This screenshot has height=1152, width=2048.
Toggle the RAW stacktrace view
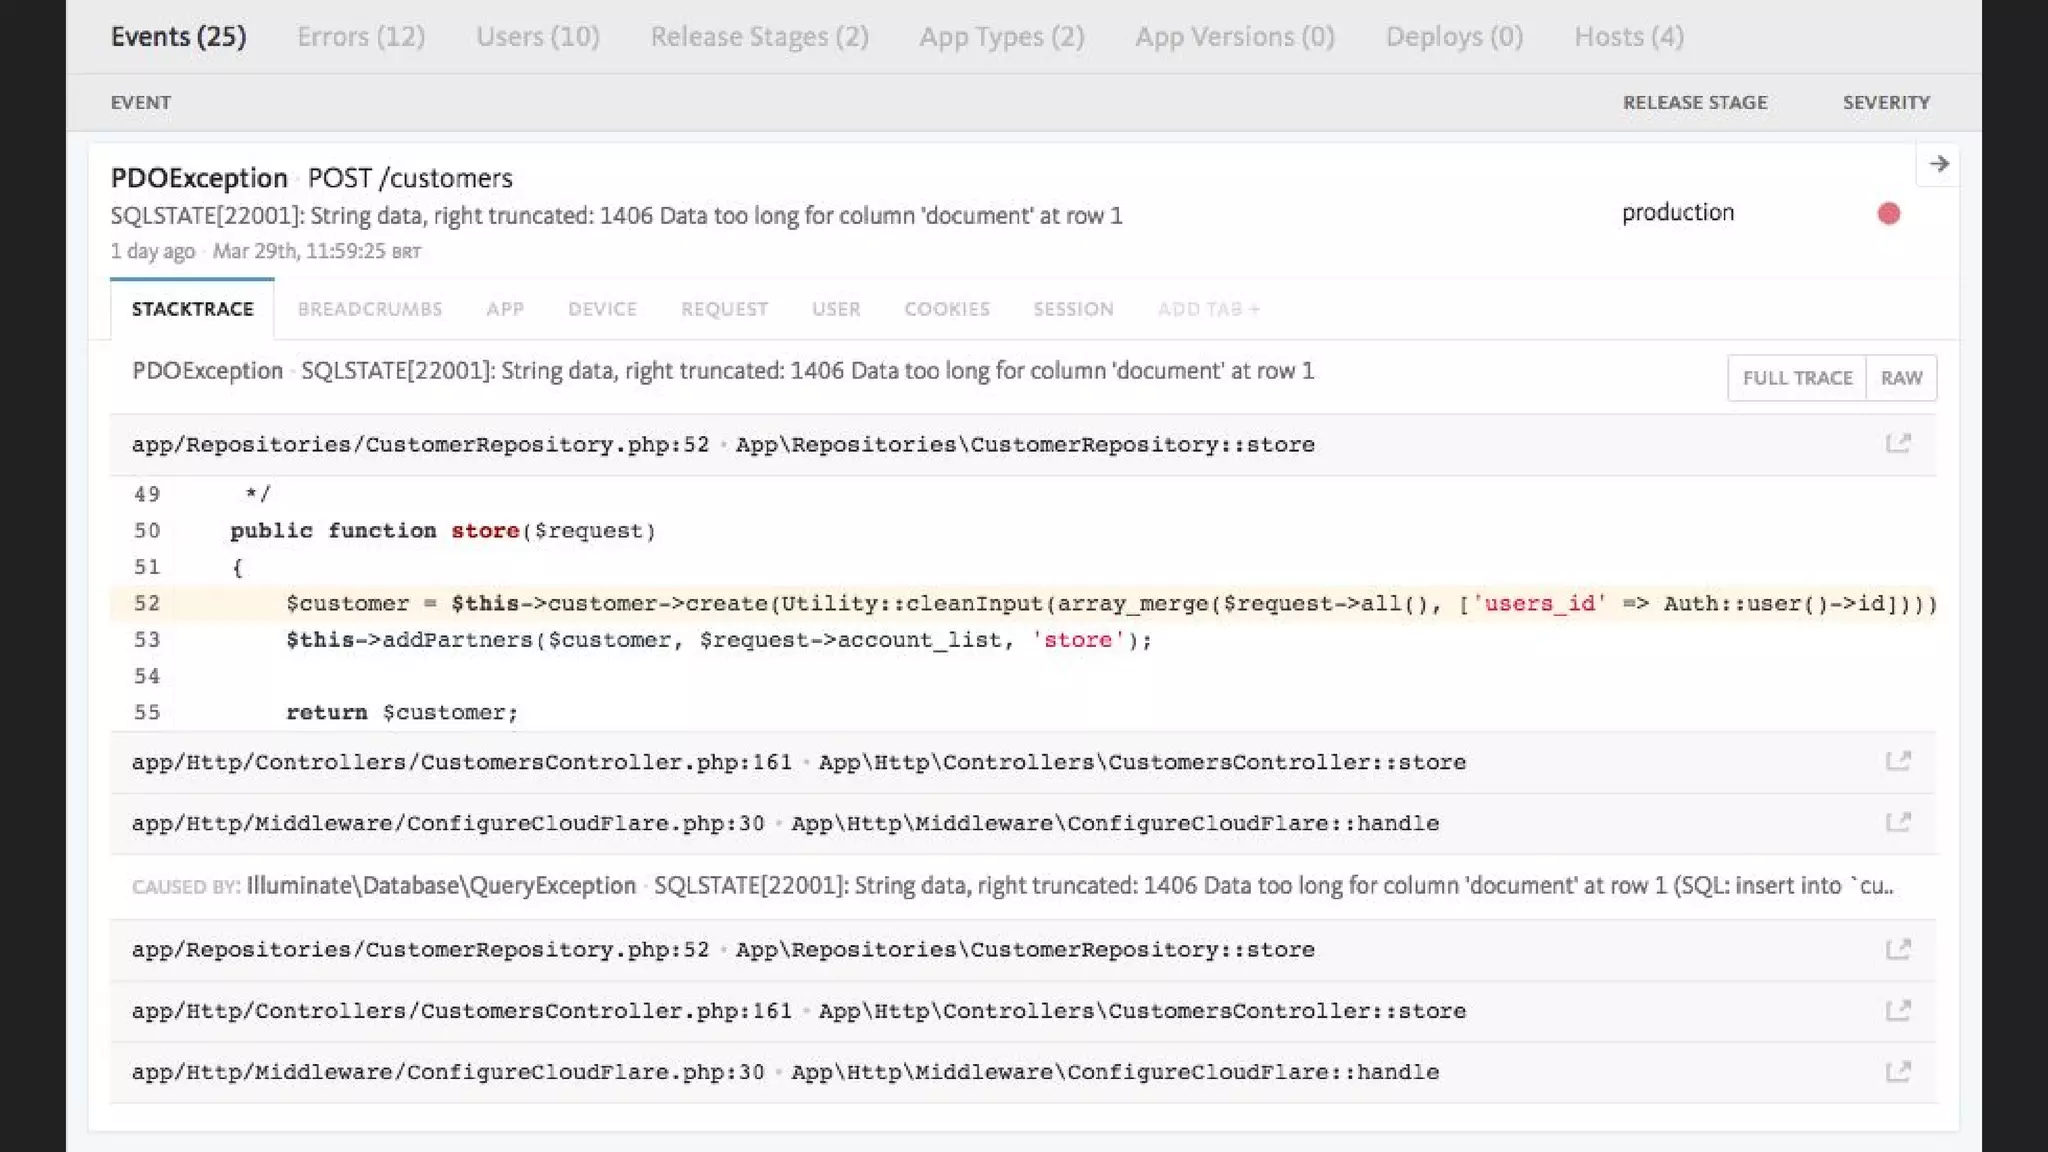1901,378
